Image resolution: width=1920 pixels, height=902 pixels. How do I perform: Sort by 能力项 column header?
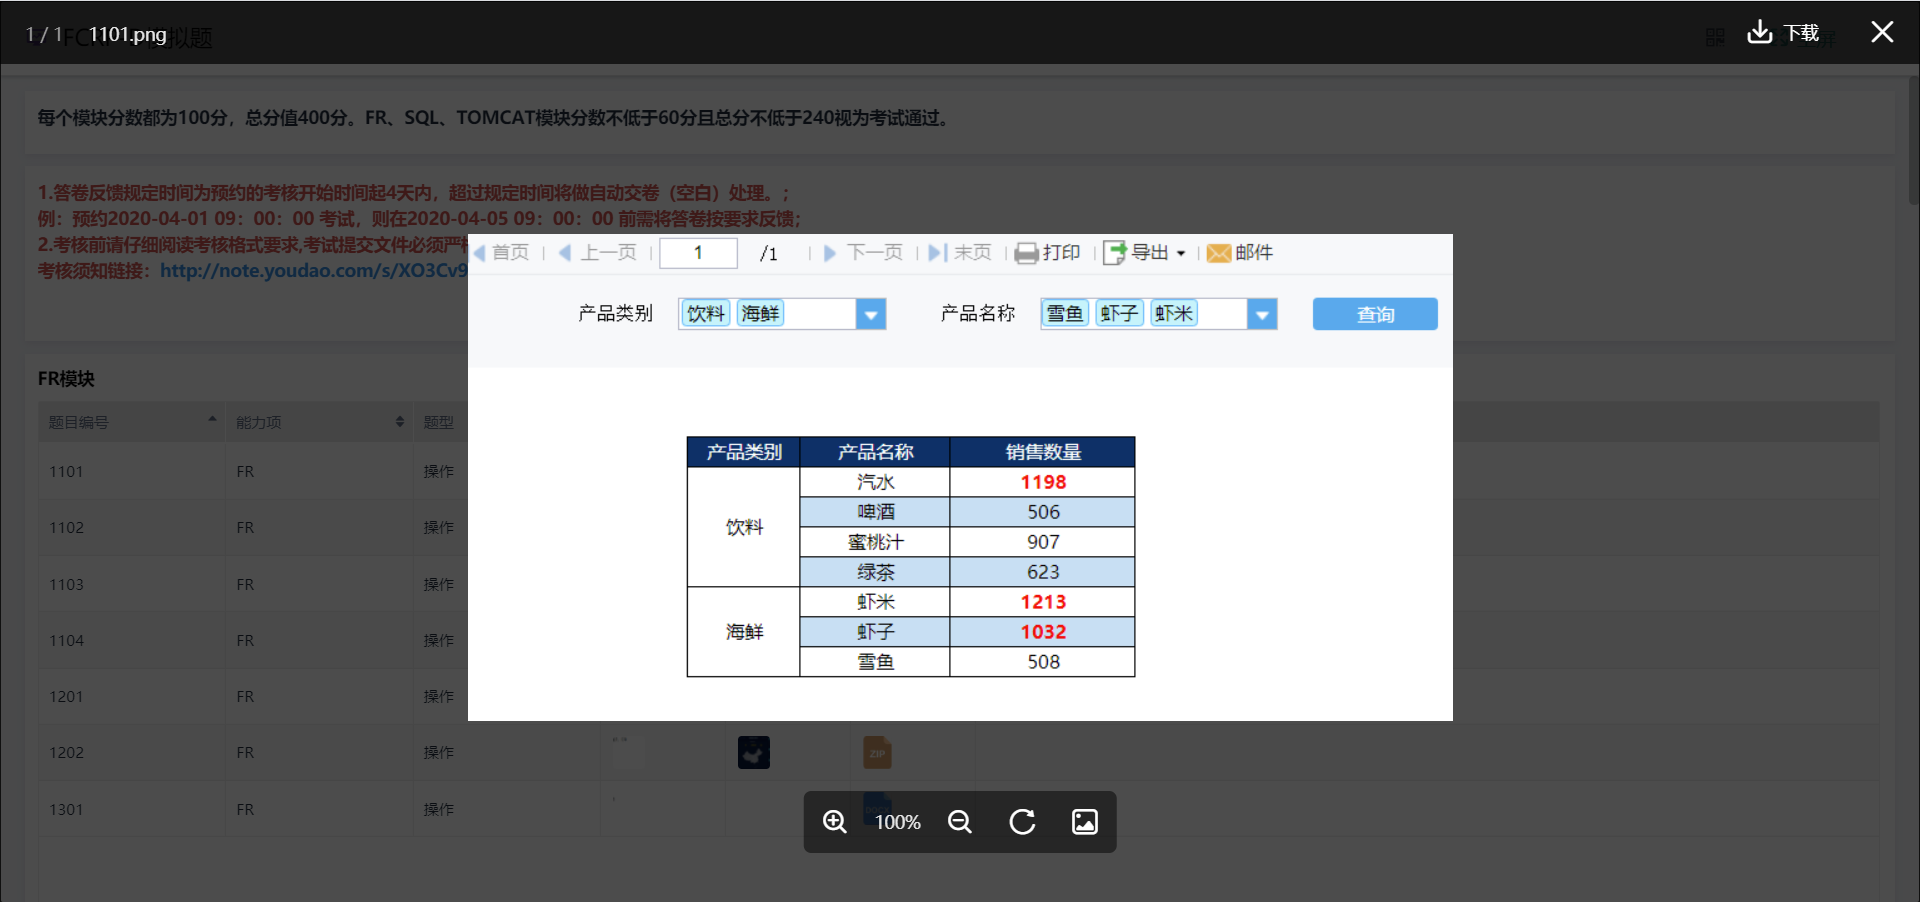(x=319, y=422)
